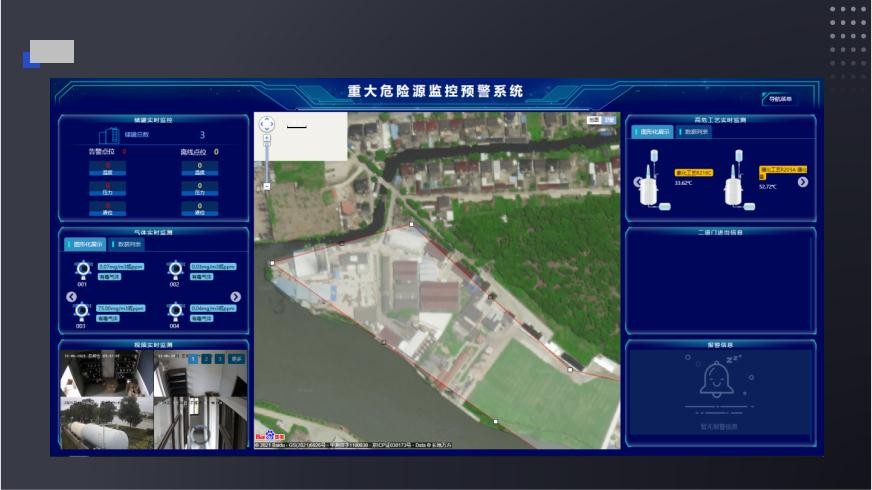This screenshot has width=872, height=490.
Task: Click the Baidu logo on the map
Action: pos(270,436)
